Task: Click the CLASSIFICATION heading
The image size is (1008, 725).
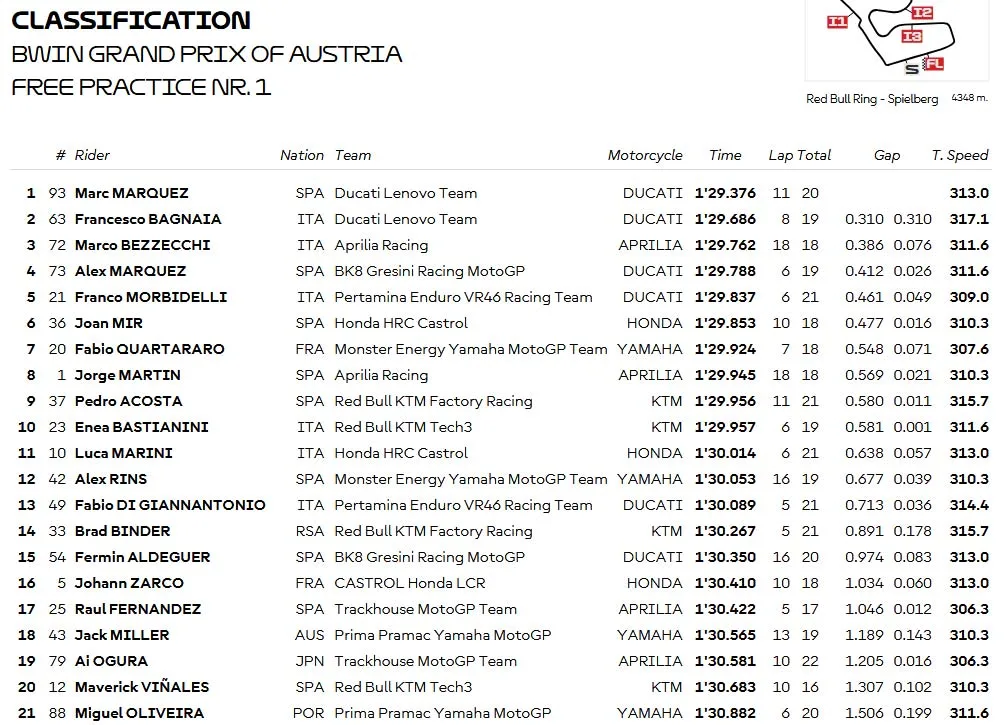Action: (131, 21)
